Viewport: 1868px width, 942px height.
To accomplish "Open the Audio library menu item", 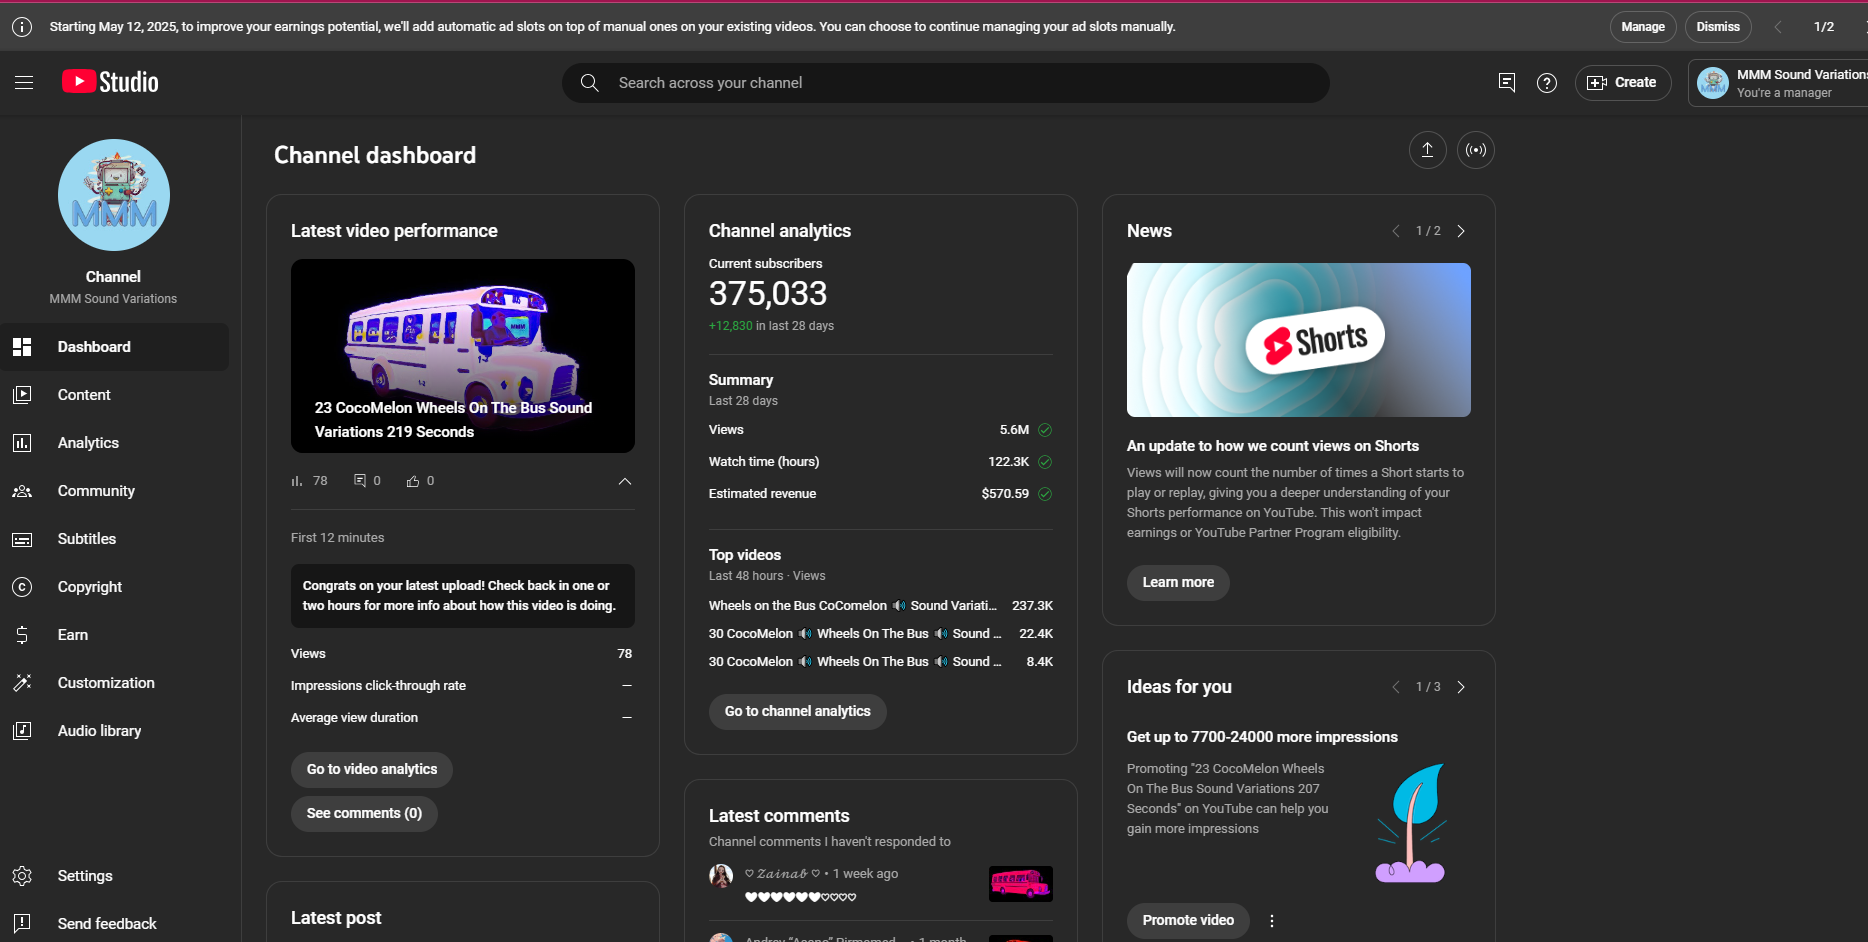I will (x=114, y=731).
